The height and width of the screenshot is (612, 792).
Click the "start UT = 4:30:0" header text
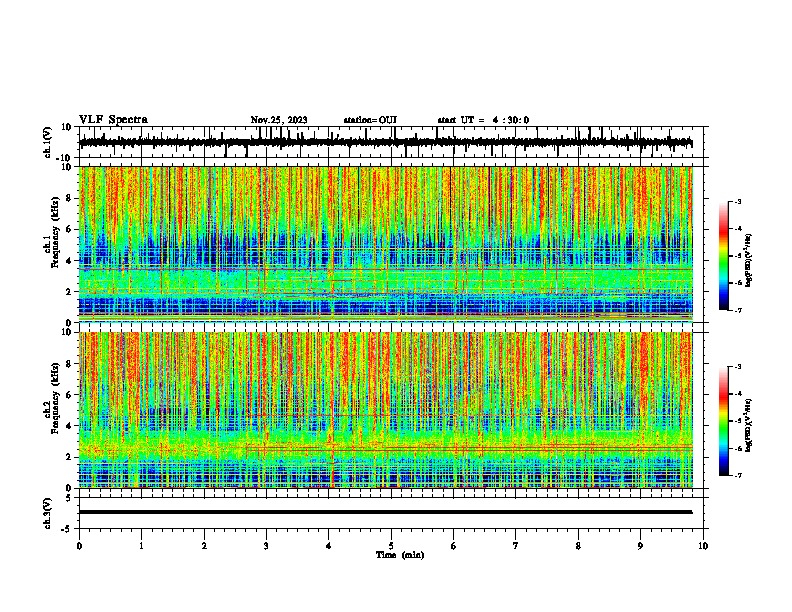tap(483, 120)
